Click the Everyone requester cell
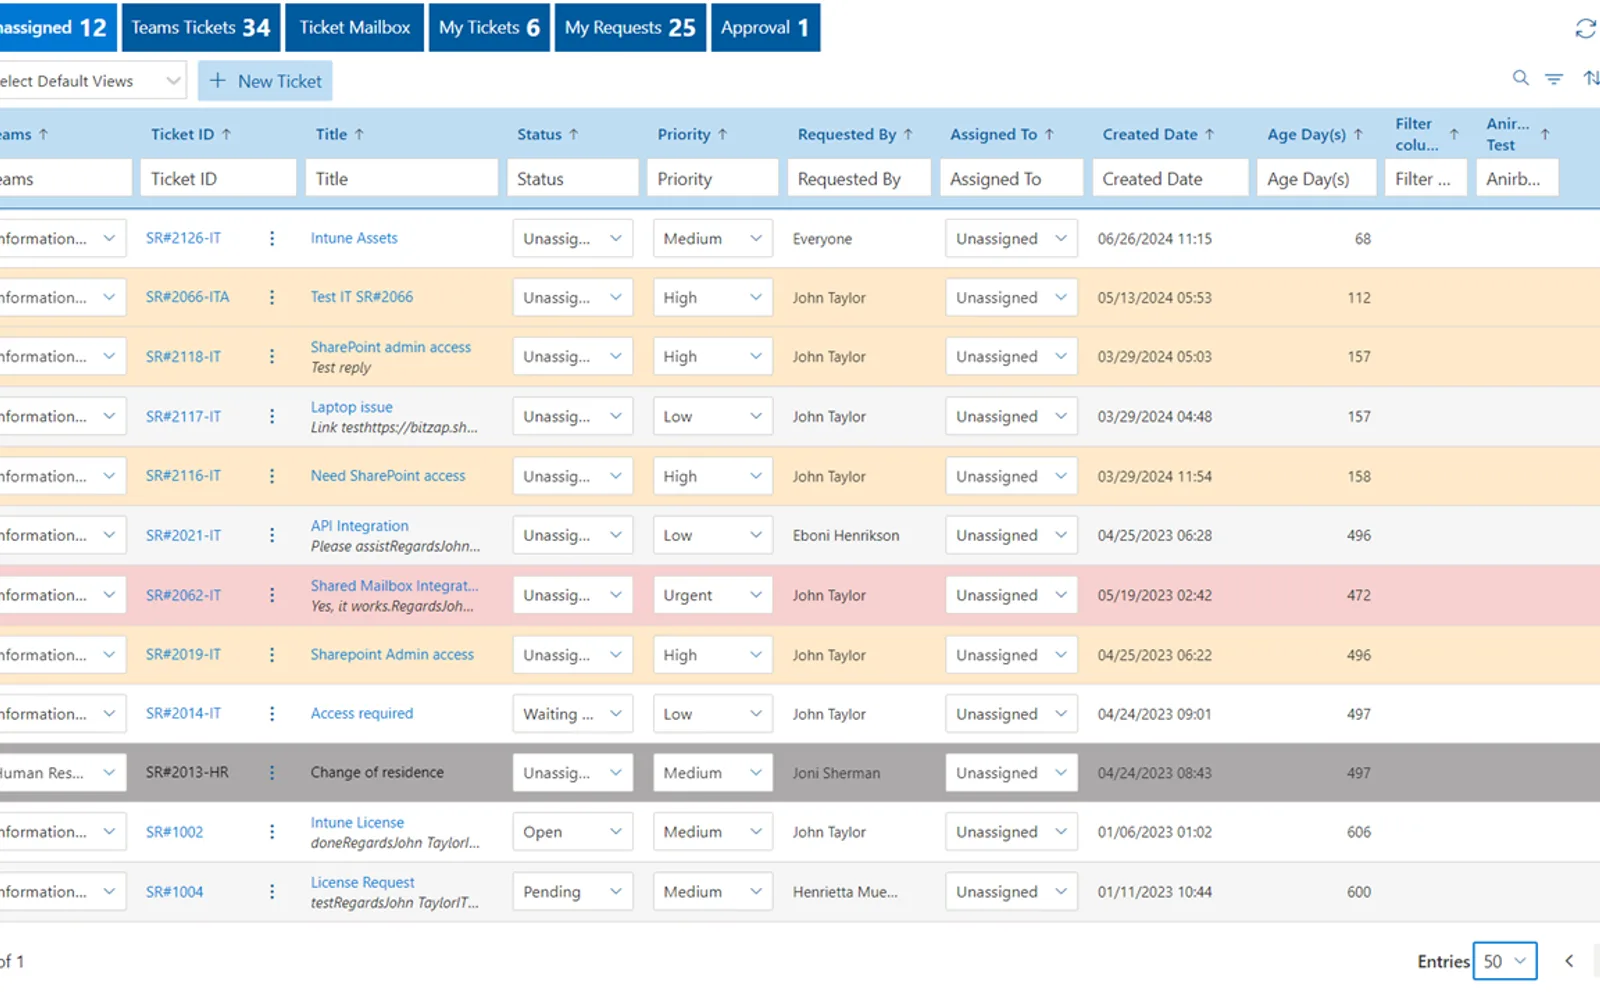Screen dimensions: 1600x1000 (x=822, y=239)
